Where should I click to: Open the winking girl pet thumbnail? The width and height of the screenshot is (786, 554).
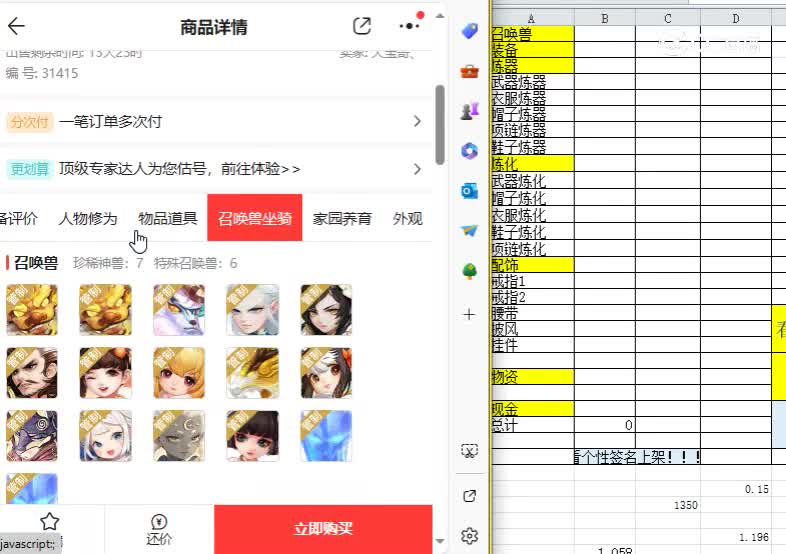tap(105, 373)
